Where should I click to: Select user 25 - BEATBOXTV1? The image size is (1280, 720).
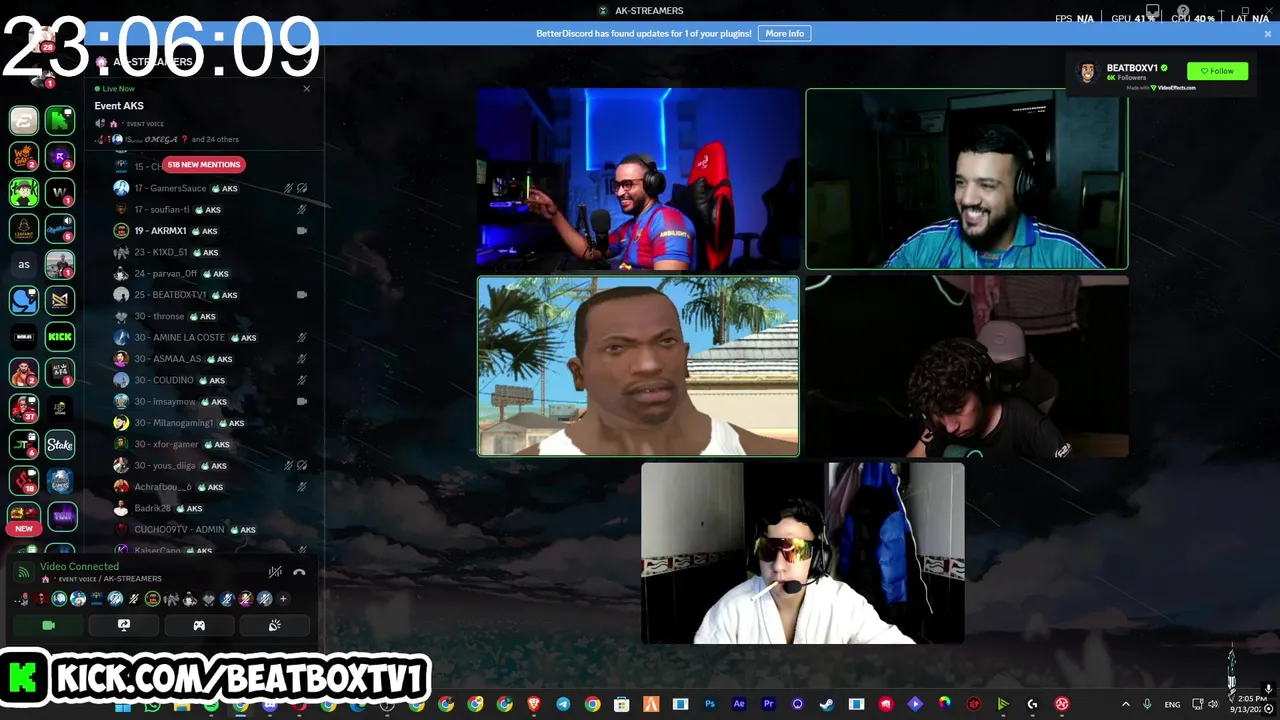tap(210, 295)
